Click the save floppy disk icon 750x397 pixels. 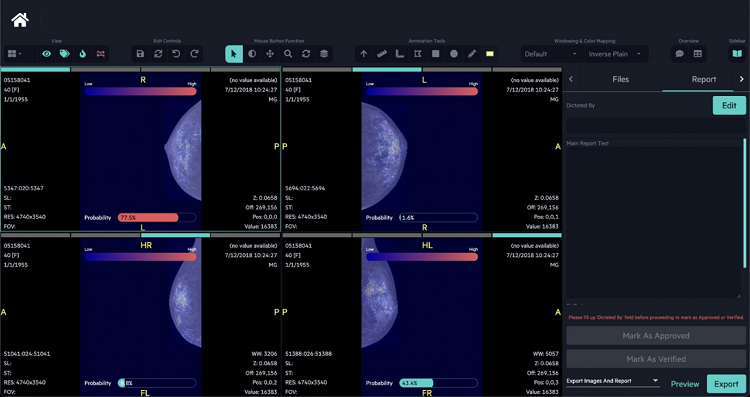140,54
